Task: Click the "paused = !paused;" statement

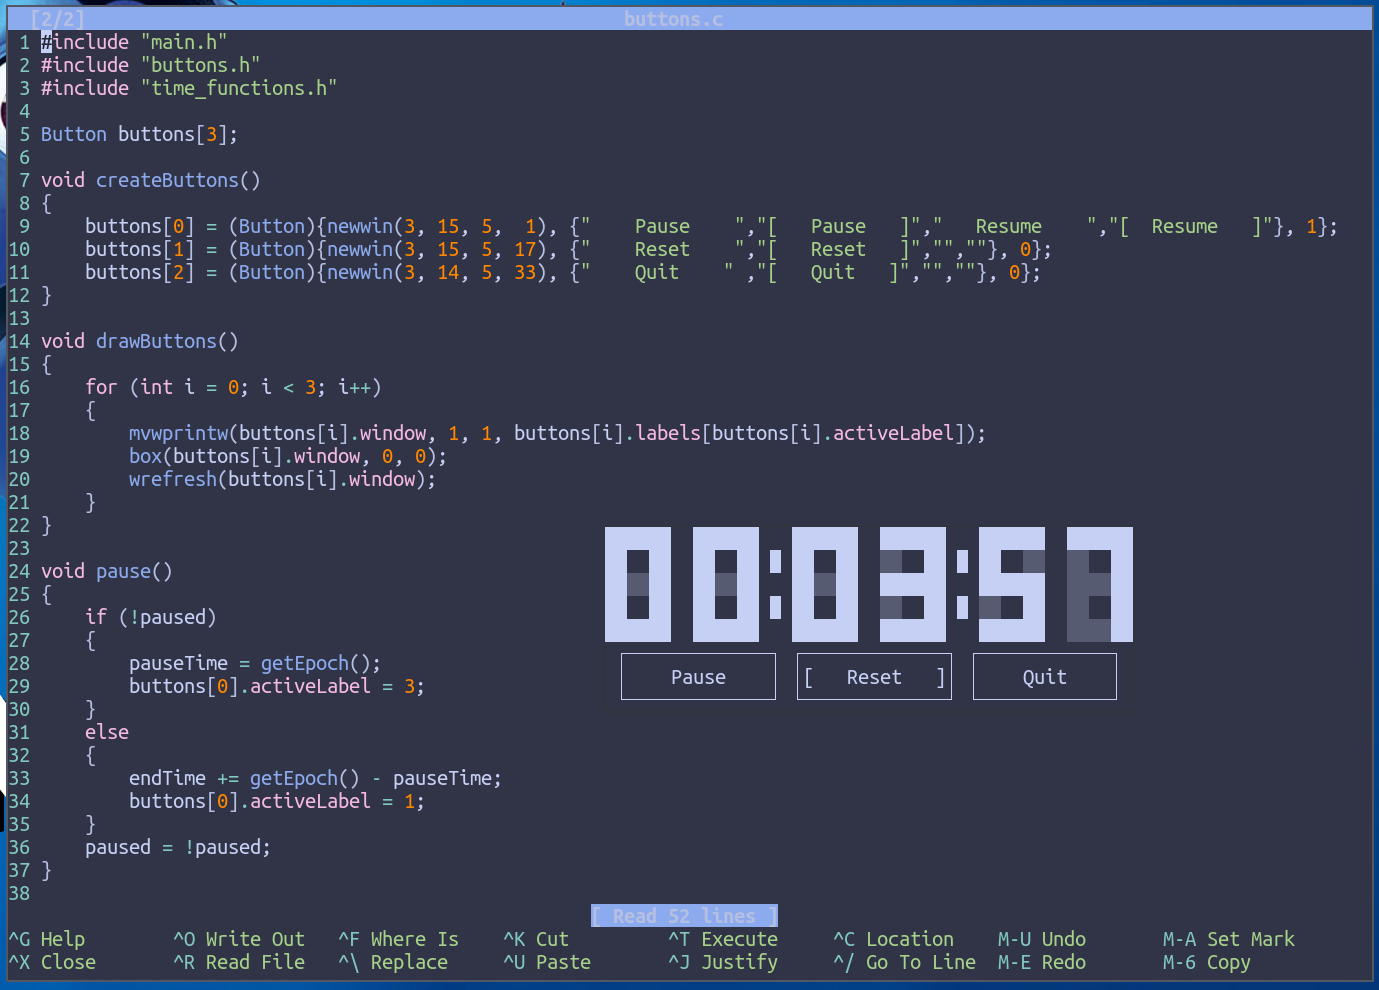Action: click(178, 847)
